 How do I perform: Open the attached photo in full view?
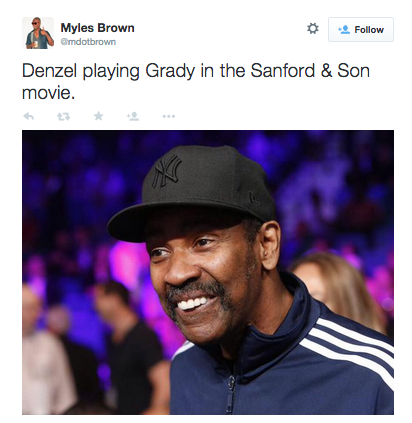click(x=208, y=272)
